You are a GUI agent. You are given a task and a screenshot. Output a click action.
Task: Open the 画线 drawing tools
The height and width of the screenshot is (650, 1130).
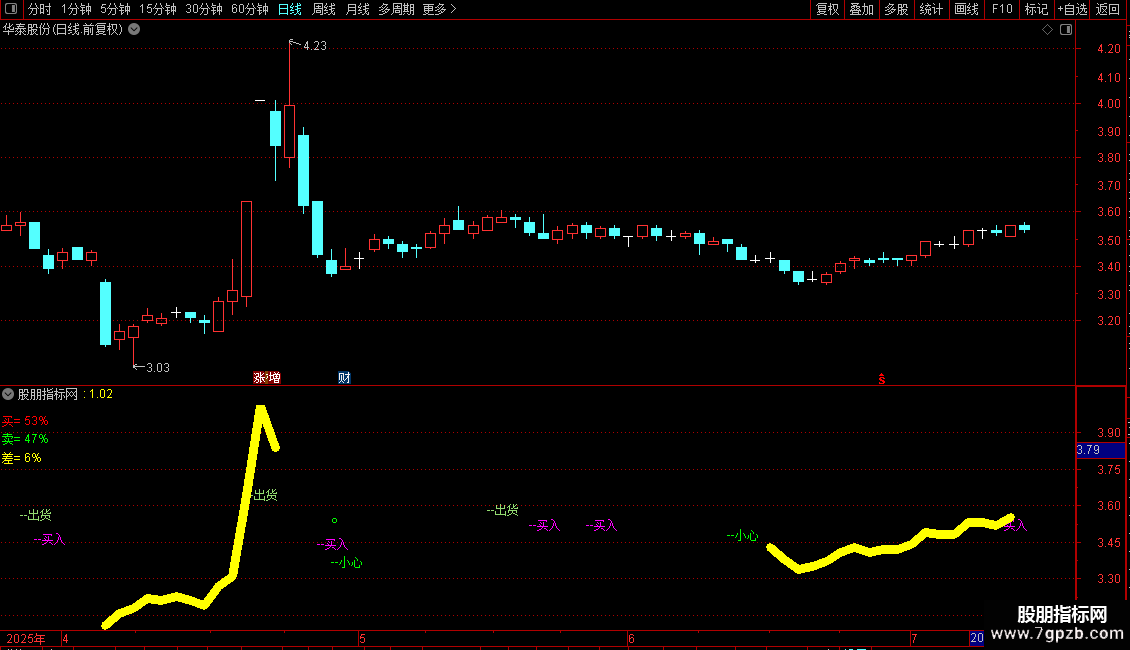point(966,9)
